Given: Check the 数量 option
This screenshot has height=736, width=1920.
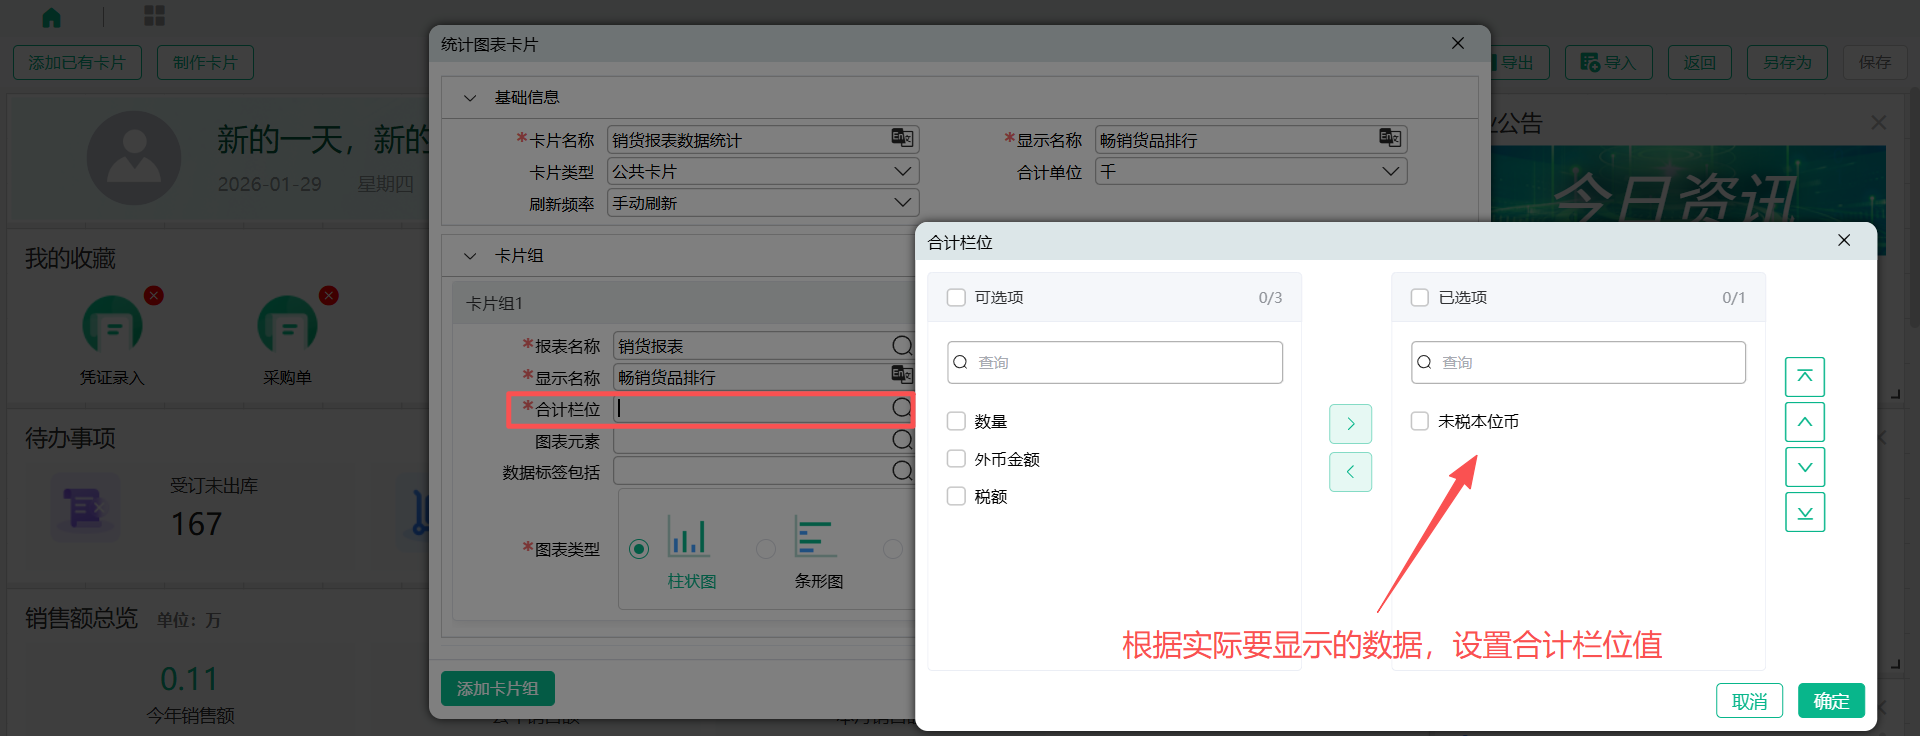Looking at the screenshot, I should [956, 422].
